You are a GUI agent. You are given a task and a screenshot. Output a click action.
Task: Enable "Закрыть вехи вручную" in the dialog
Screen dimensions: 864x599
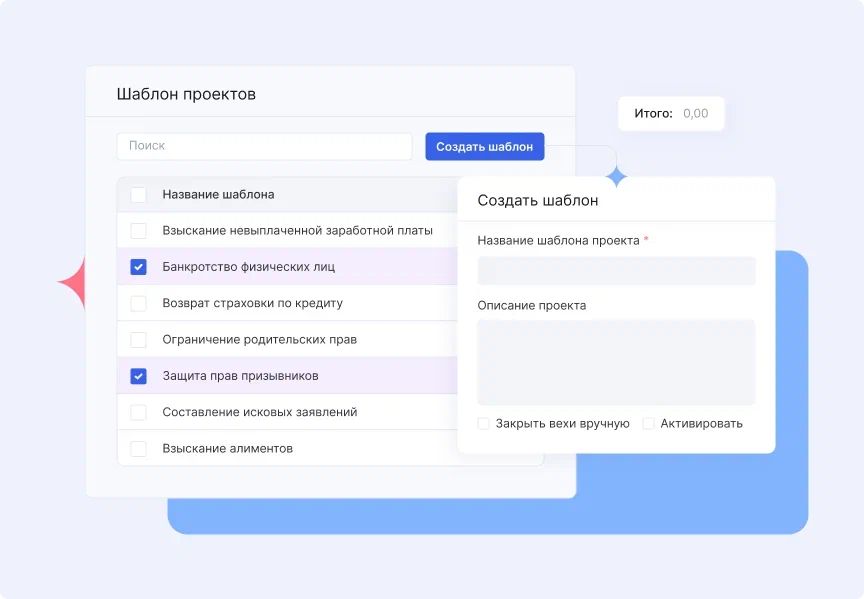click(x=483, y=423)
